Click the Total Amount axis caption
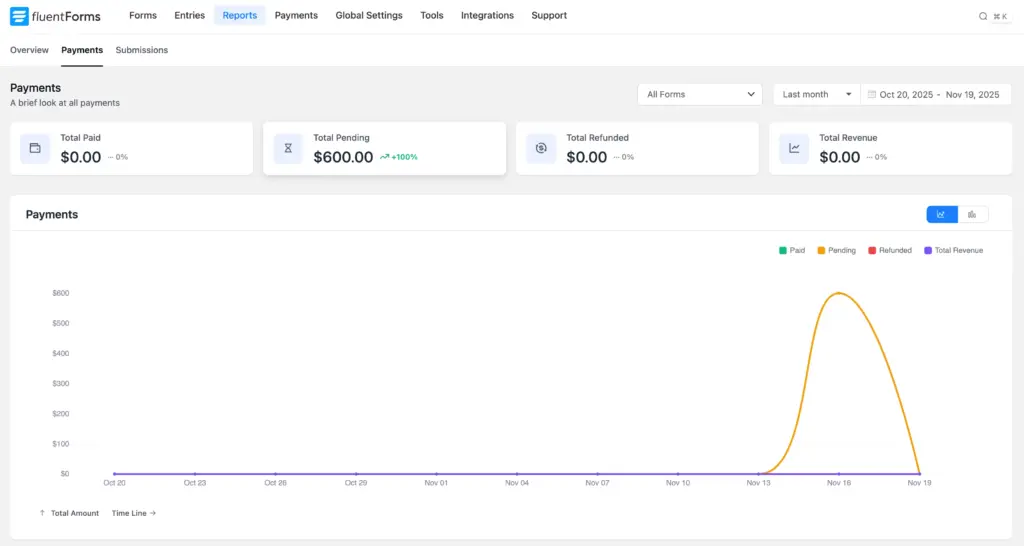 [x=75, y=513]
